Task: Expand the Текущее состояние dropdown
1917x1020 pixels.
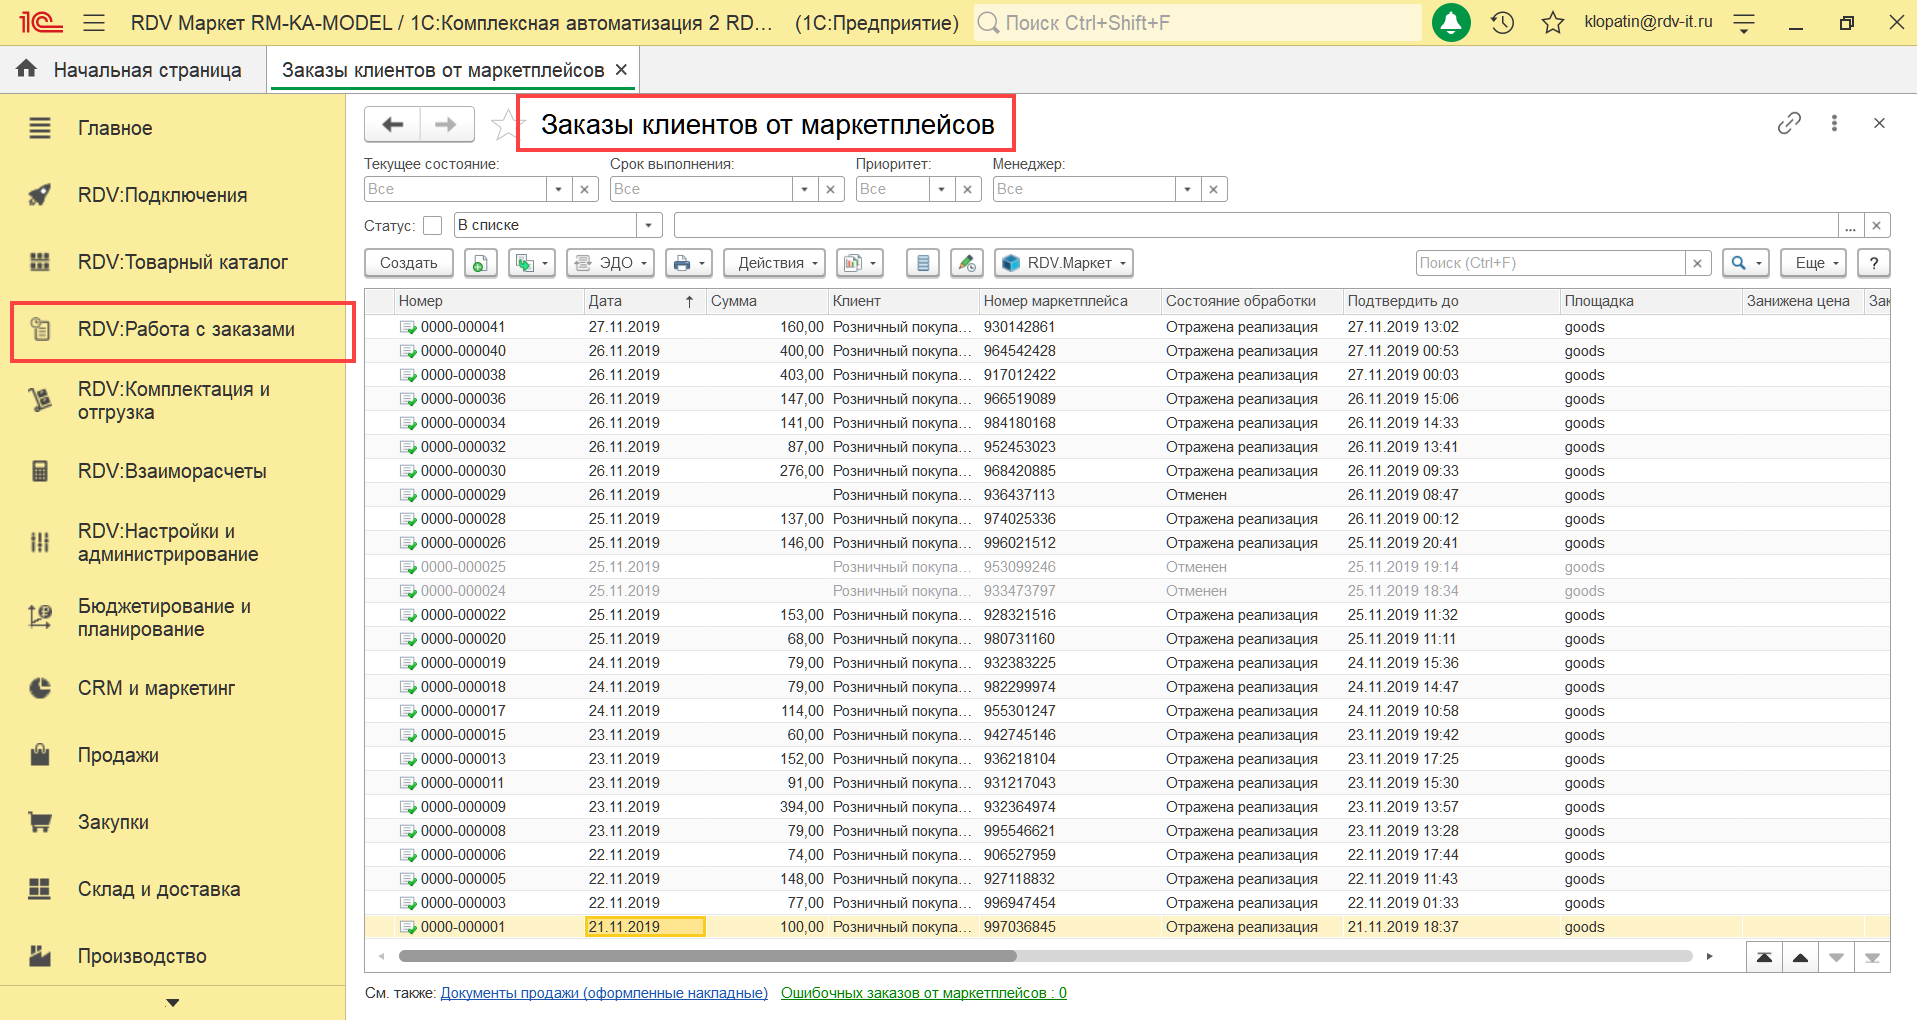Action: click(x=558, y=189)
